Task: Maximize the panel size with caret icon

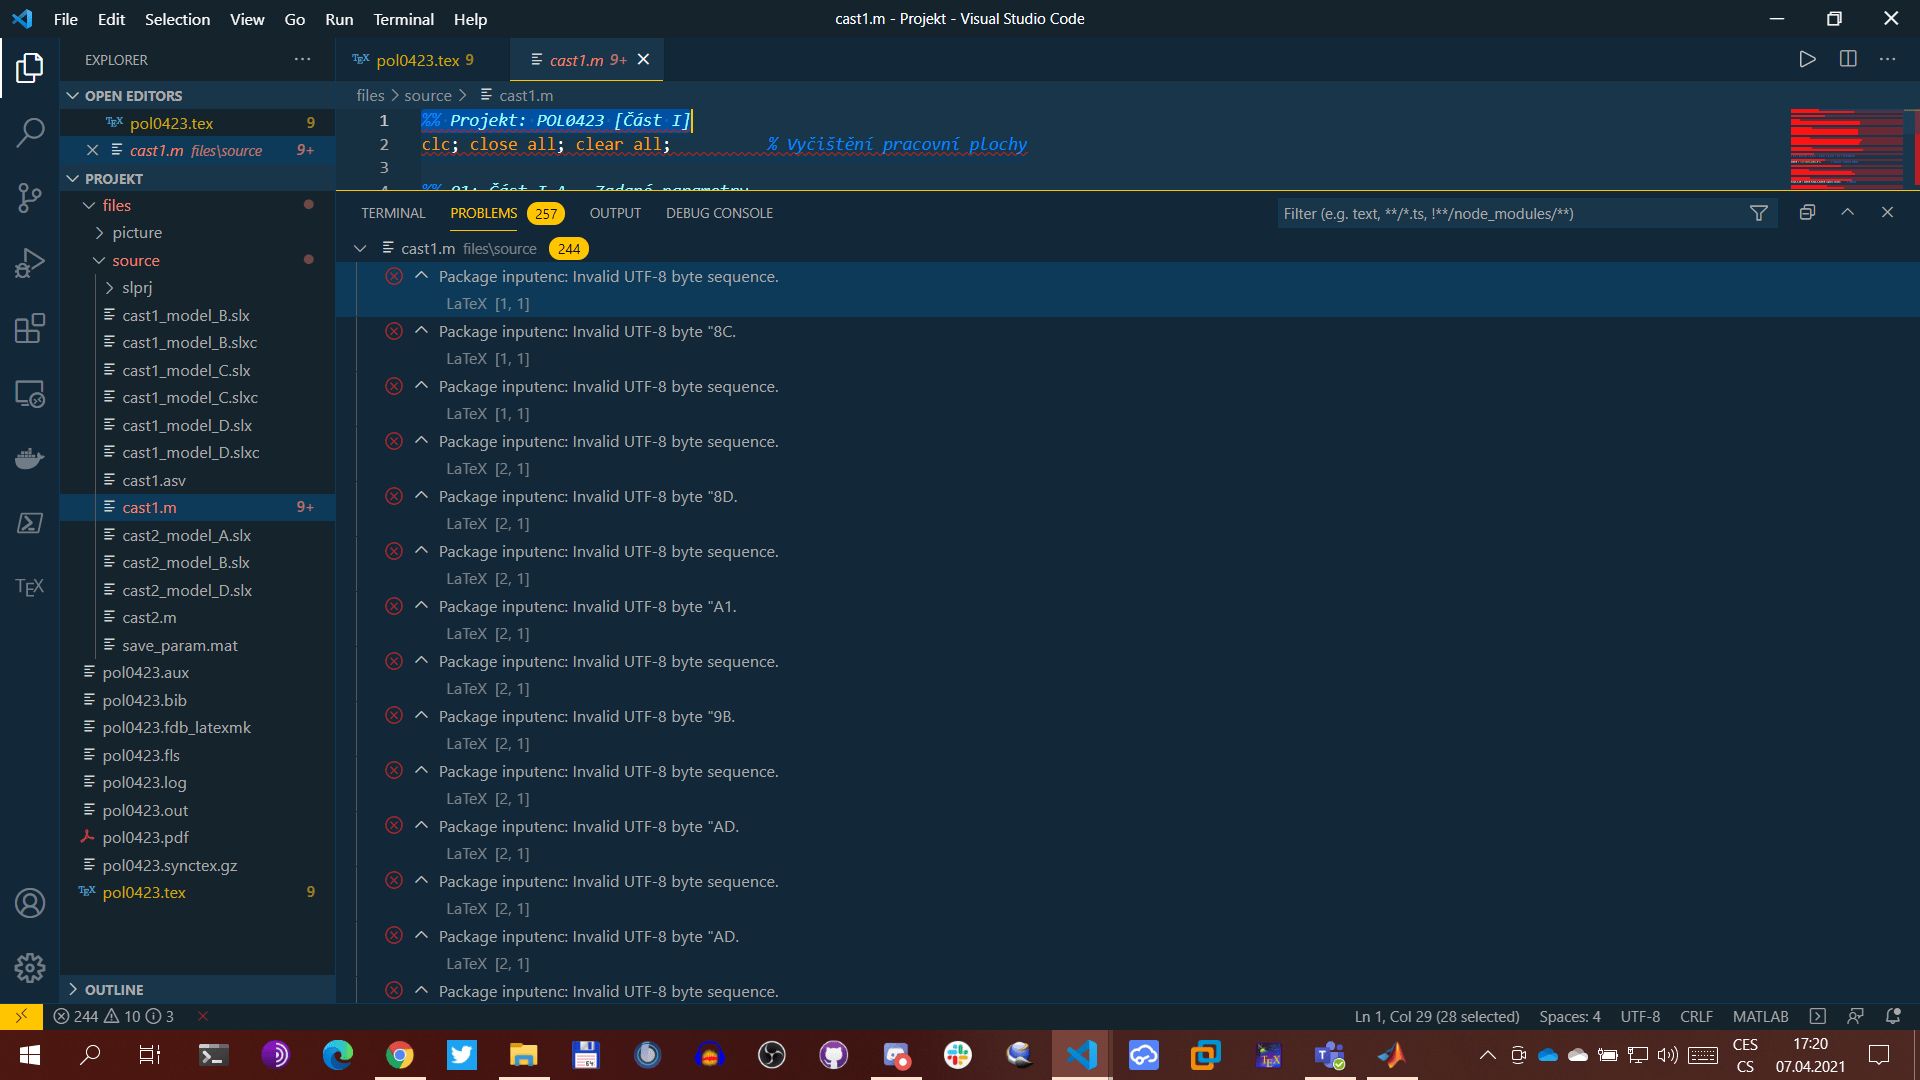Action: tap(1847, 212)
